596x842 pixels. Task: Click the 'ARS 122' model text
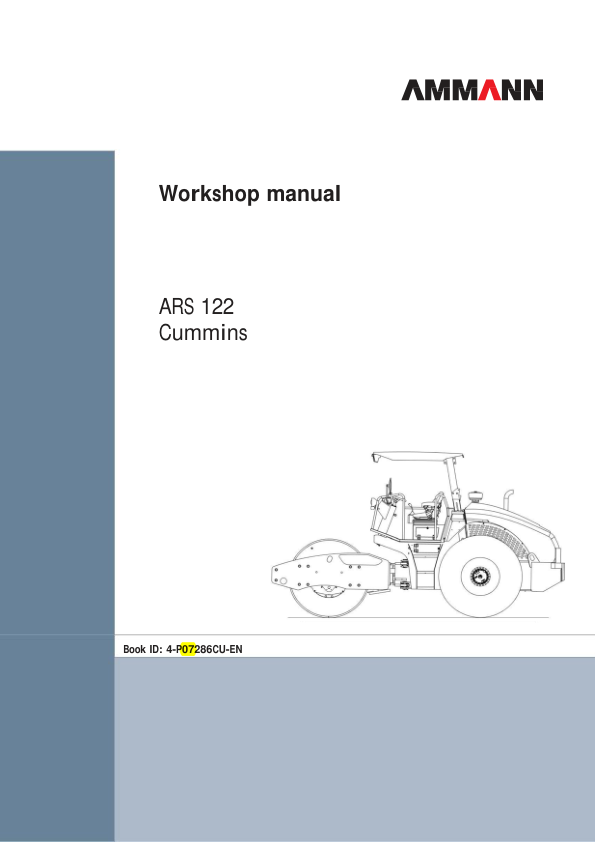point(197,307)
